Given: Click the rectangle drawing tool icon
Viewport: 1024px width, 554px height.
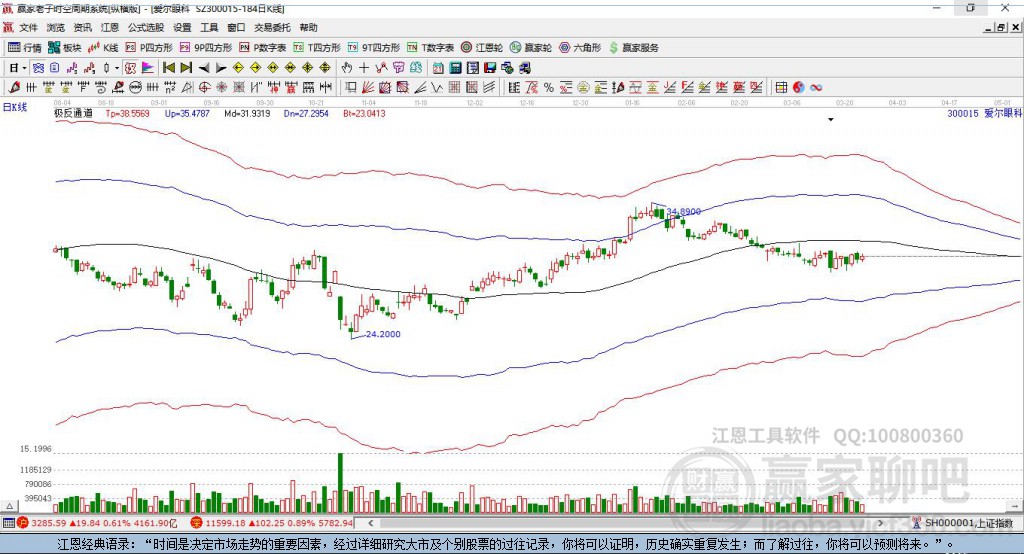Looking at the screenshot, I should pyautogui.click(x=351, y=88).
